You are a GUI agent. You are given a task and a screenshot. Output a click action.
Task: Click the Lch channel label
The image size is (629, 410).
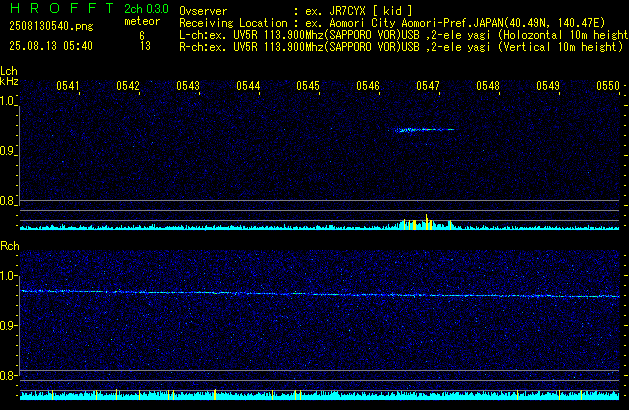[9, 71]
